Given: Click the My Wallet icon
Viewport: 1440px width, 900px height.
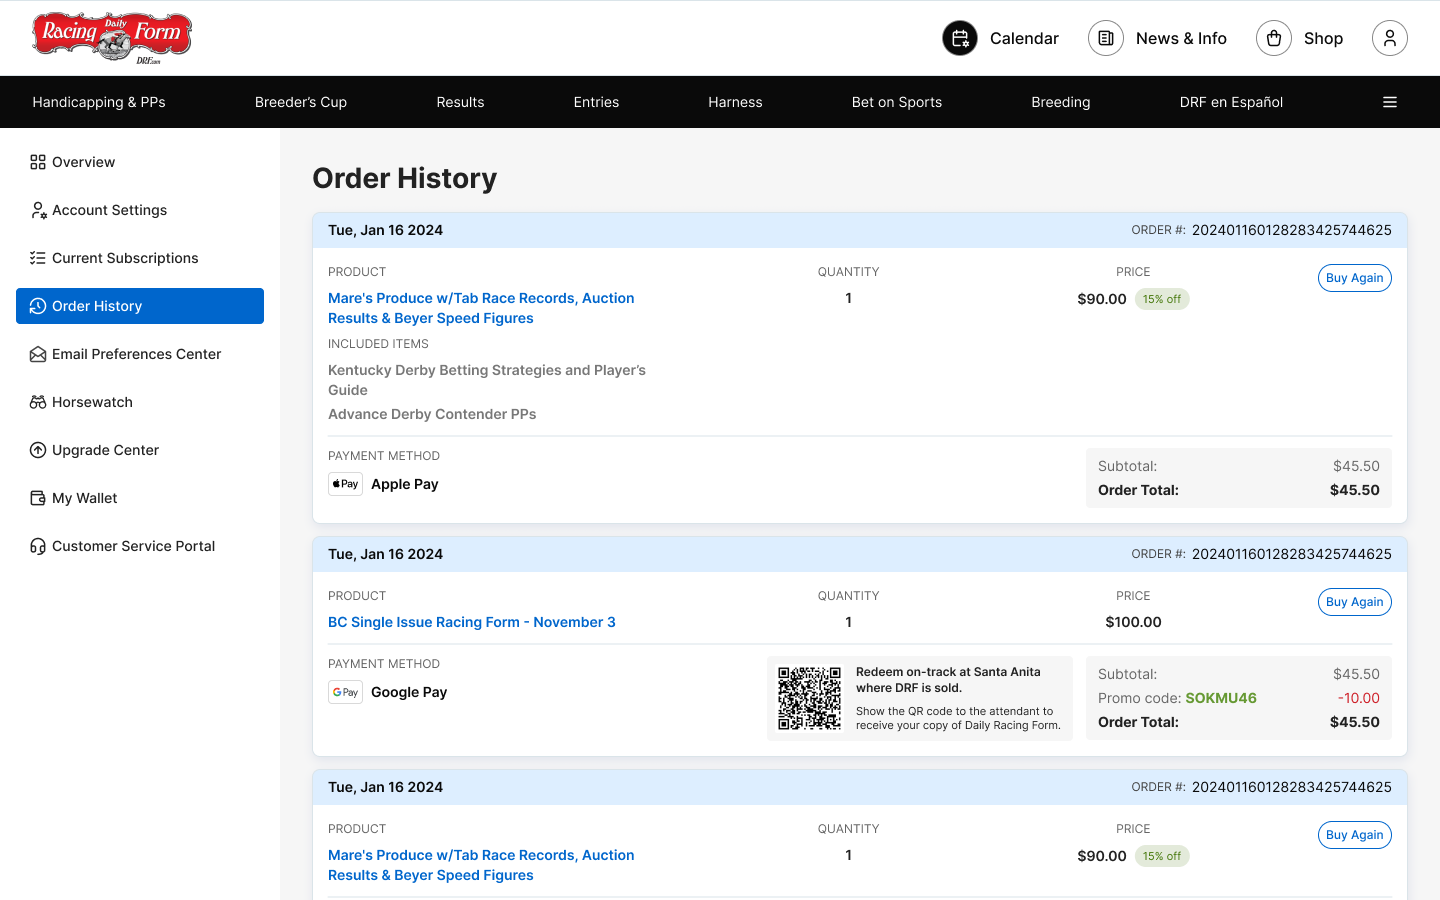Looking at the screenshot, I should [38, 498].
